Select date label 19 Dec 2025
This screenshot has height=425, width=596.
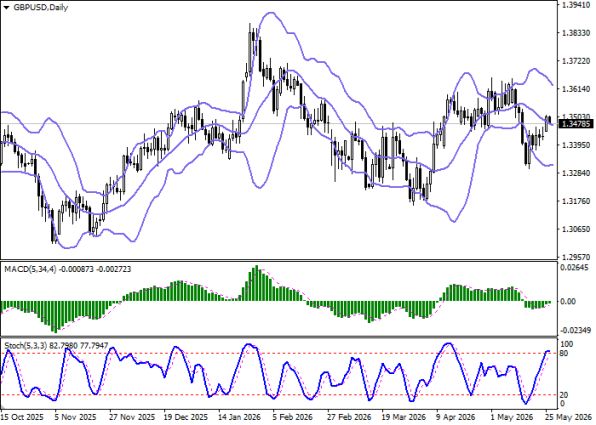tap(186, 417)
